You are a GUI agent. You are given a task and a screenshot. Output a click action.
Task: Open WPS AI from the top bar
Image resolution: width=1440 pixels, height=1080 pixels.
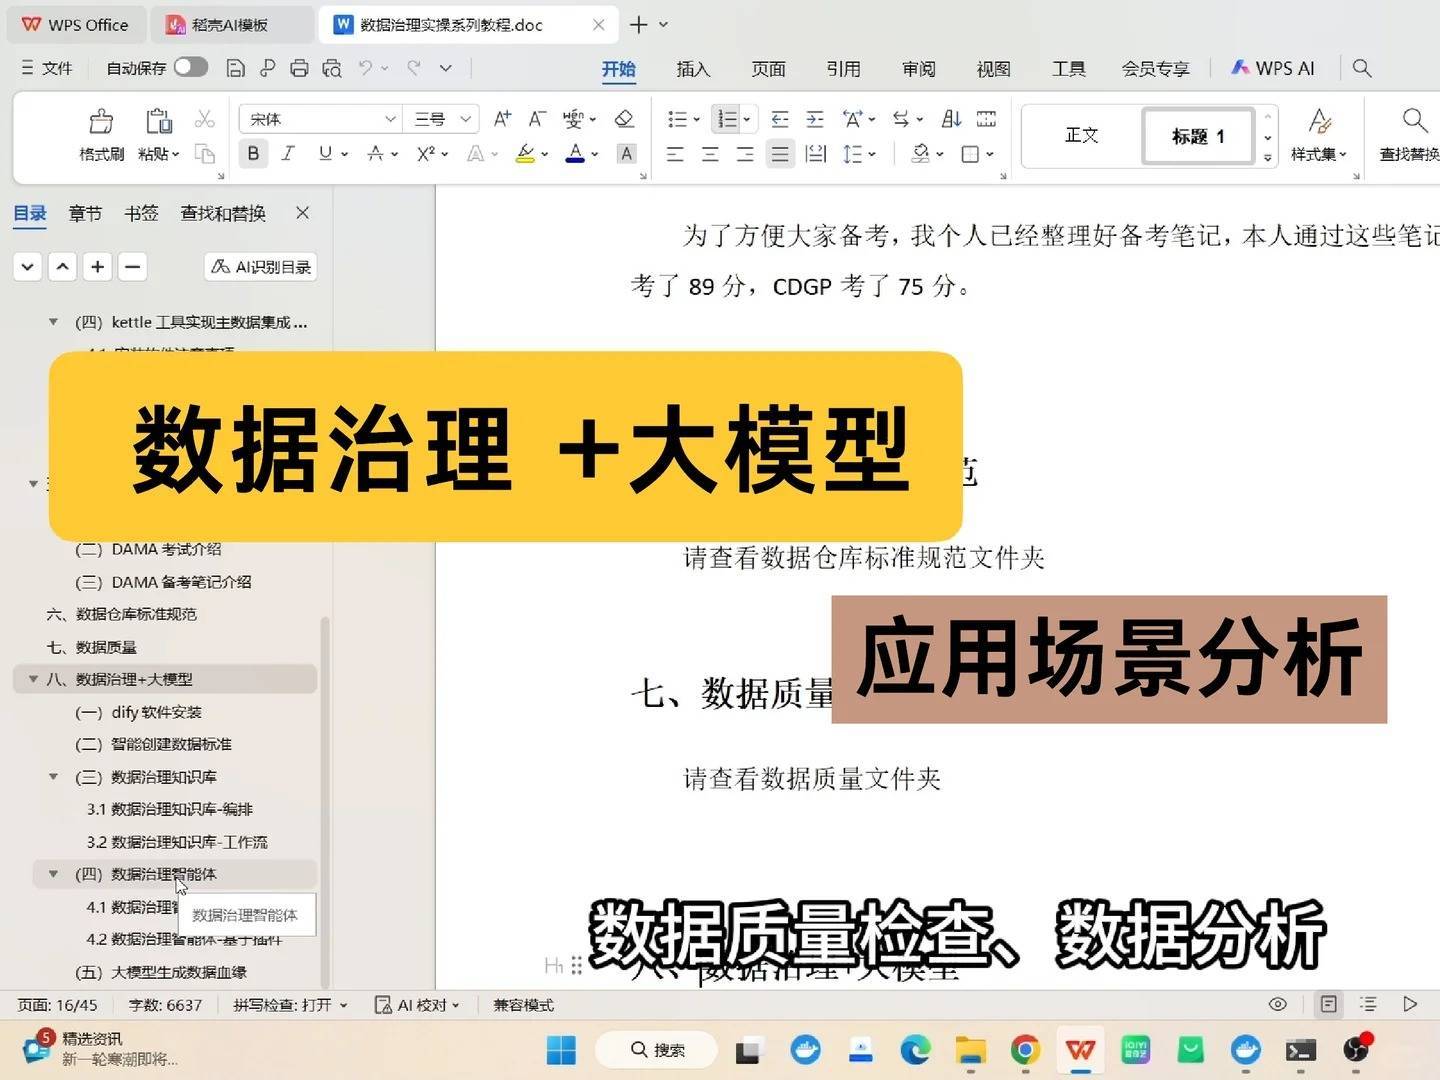[x=1272, y=68]
